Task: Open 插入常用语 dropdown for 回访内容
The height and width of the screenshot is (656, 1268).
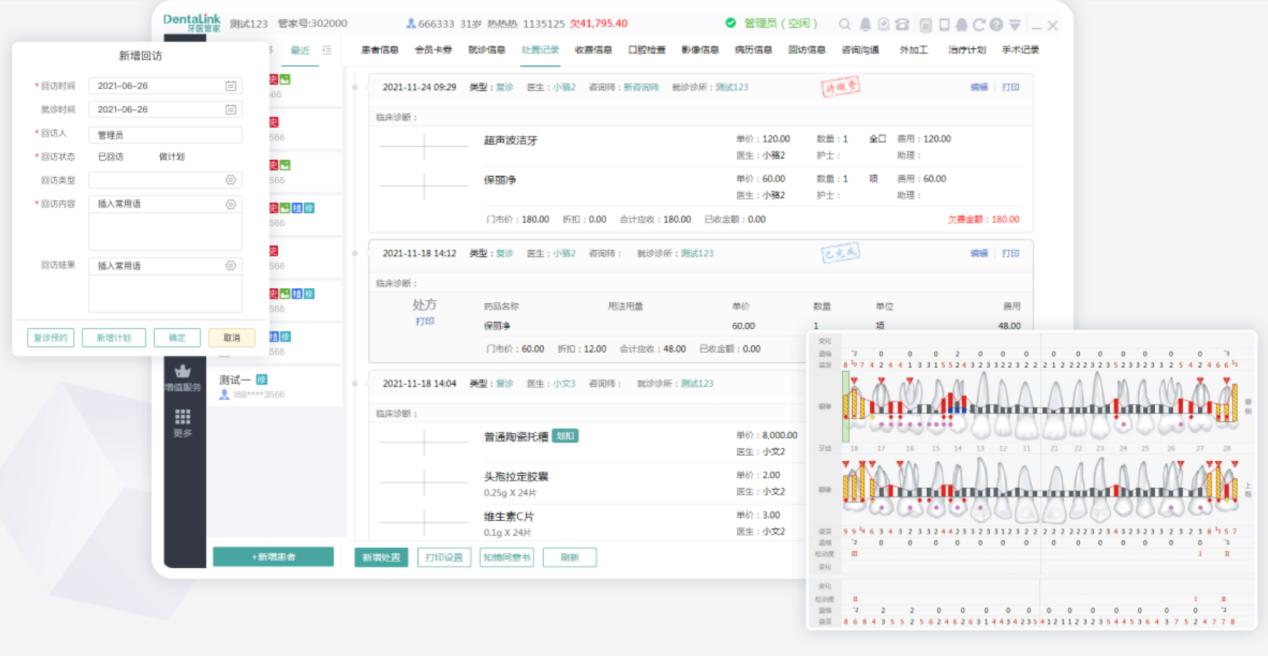Action: tap(165, 204)
